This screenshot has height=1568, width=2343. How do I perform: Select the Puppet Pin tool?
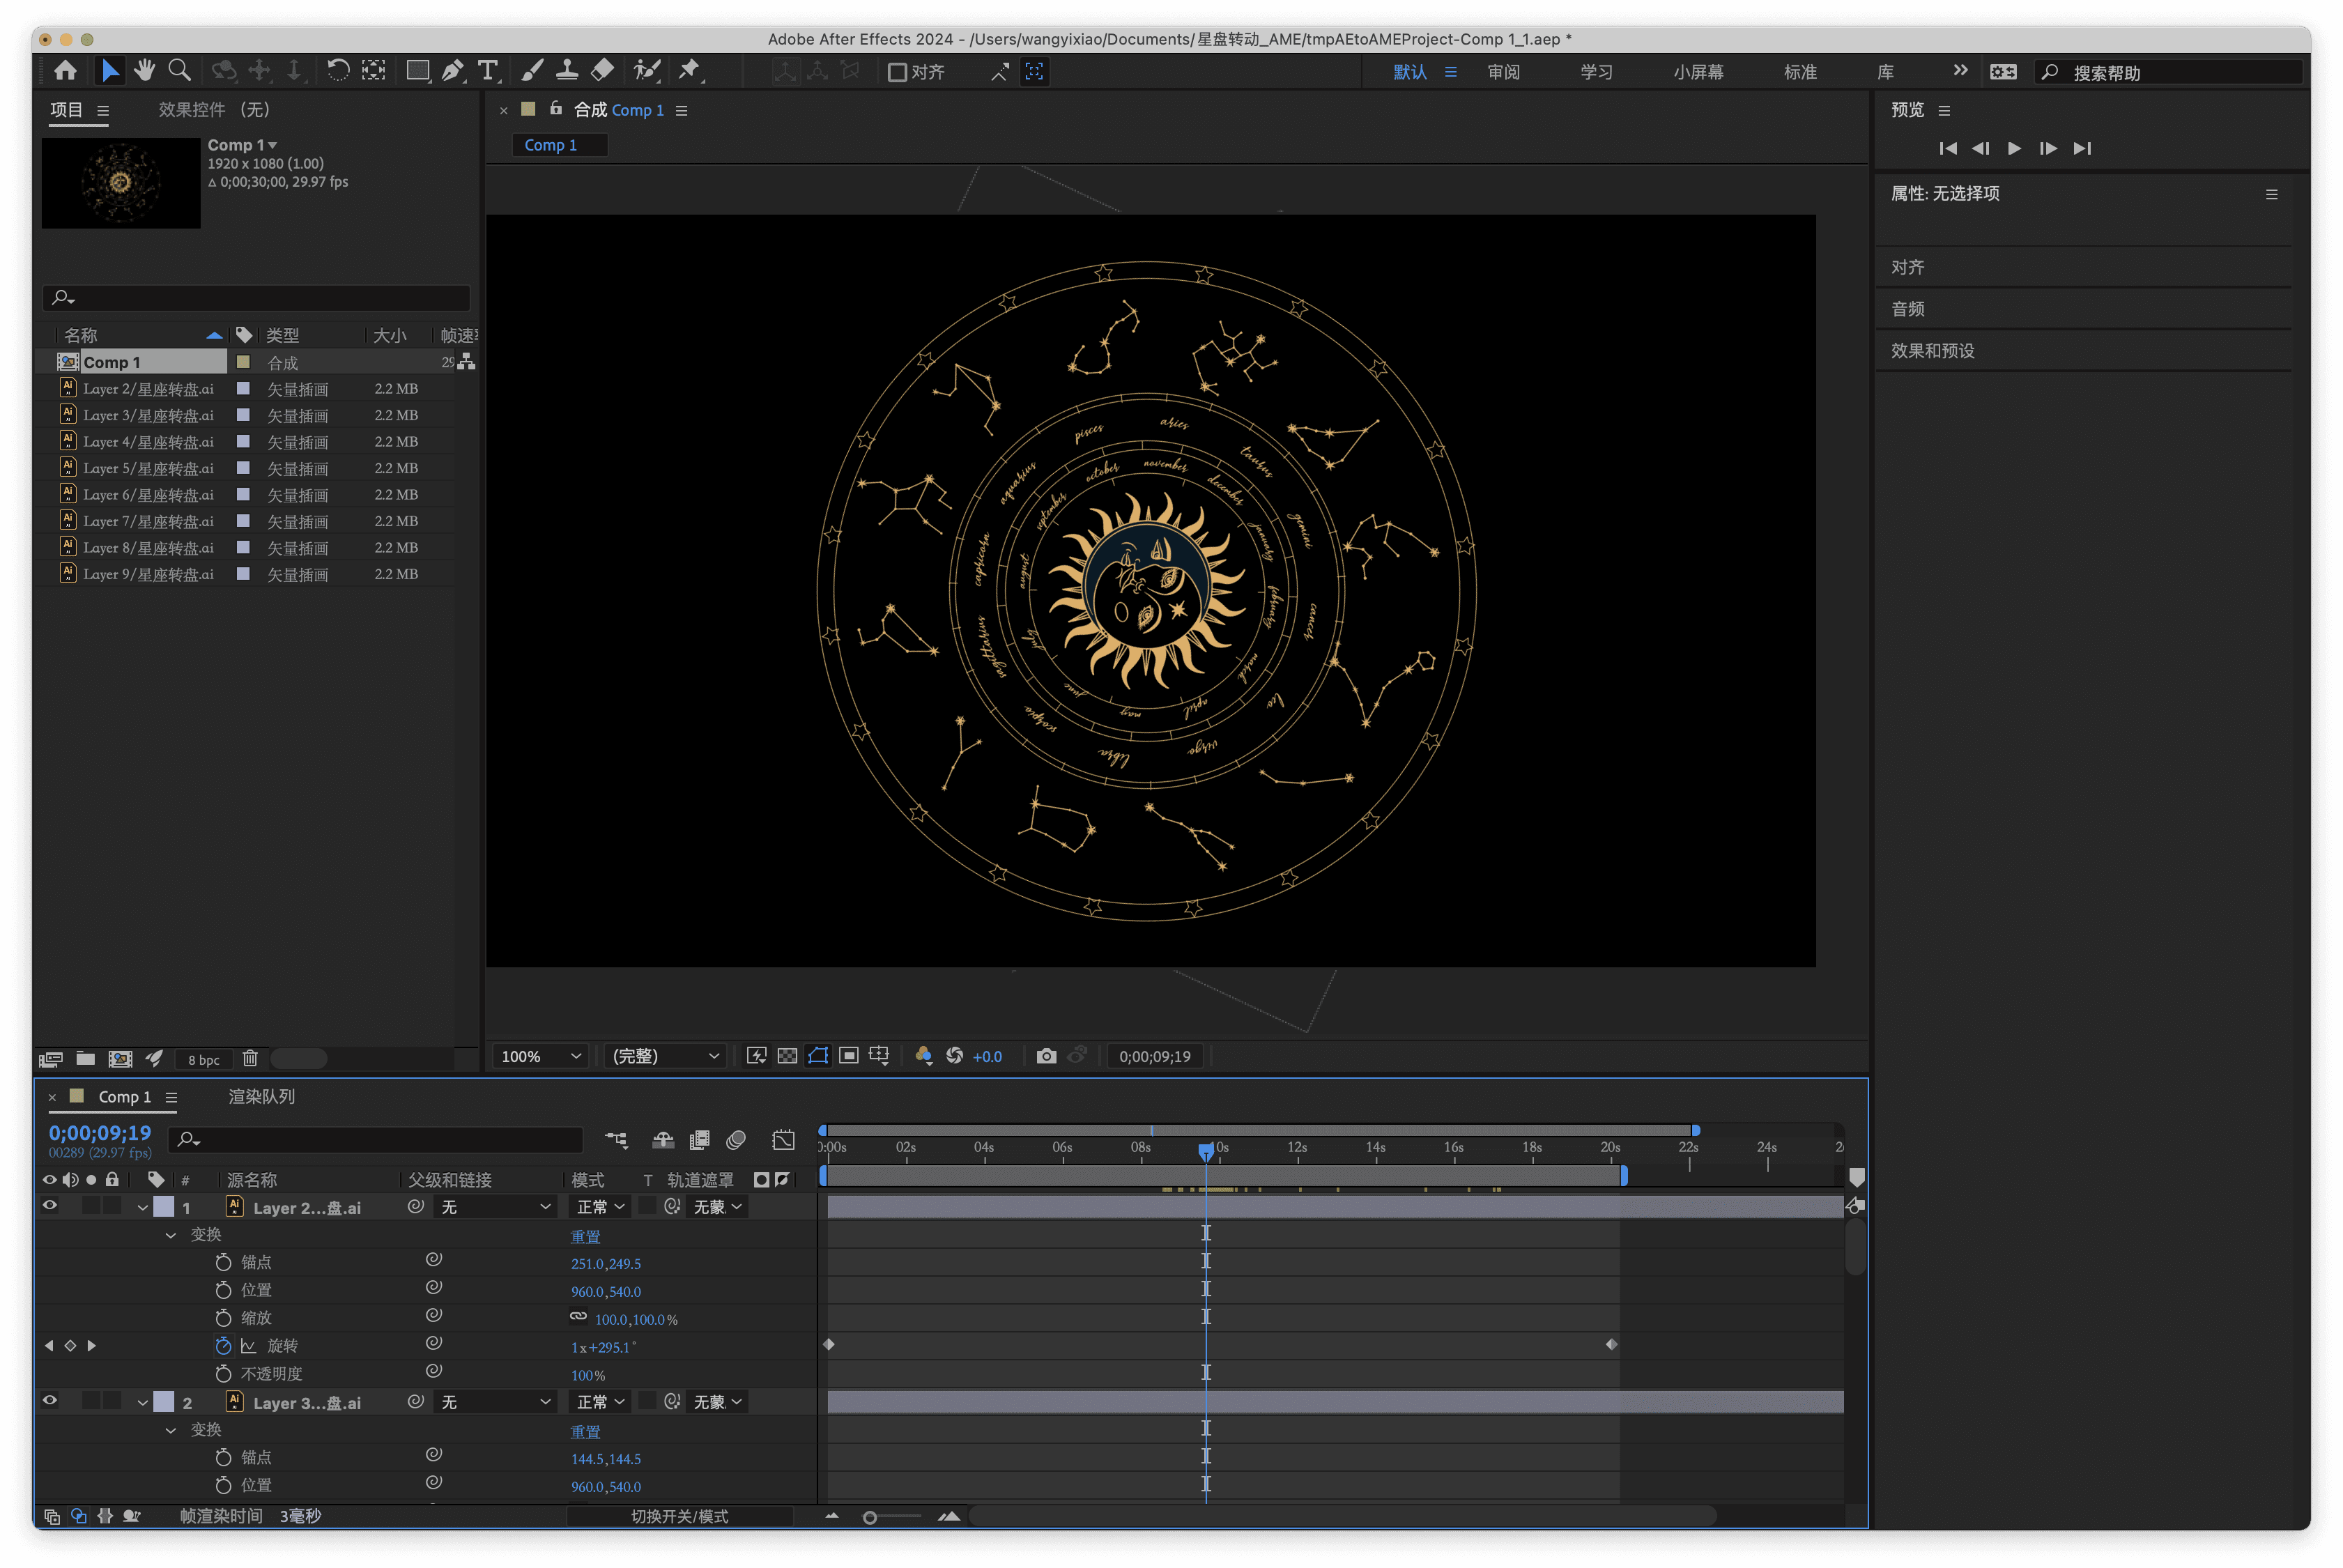pyautogui.click(x=689, y=71)
